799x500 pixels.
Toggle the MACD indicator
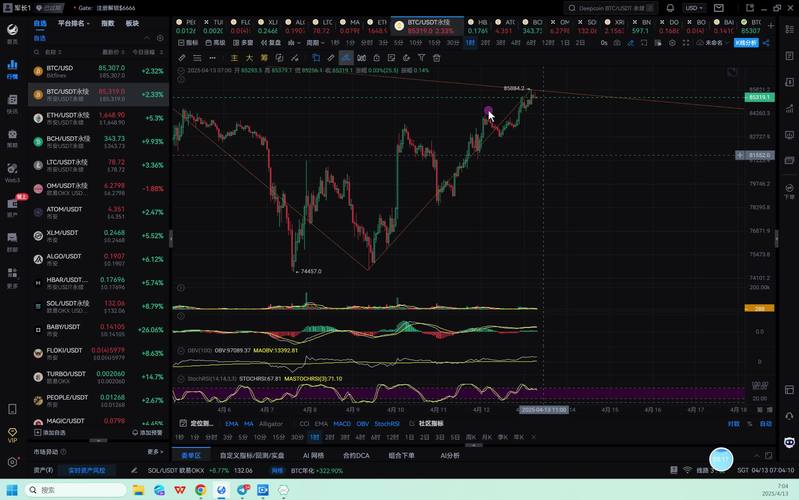coord(342,424)
